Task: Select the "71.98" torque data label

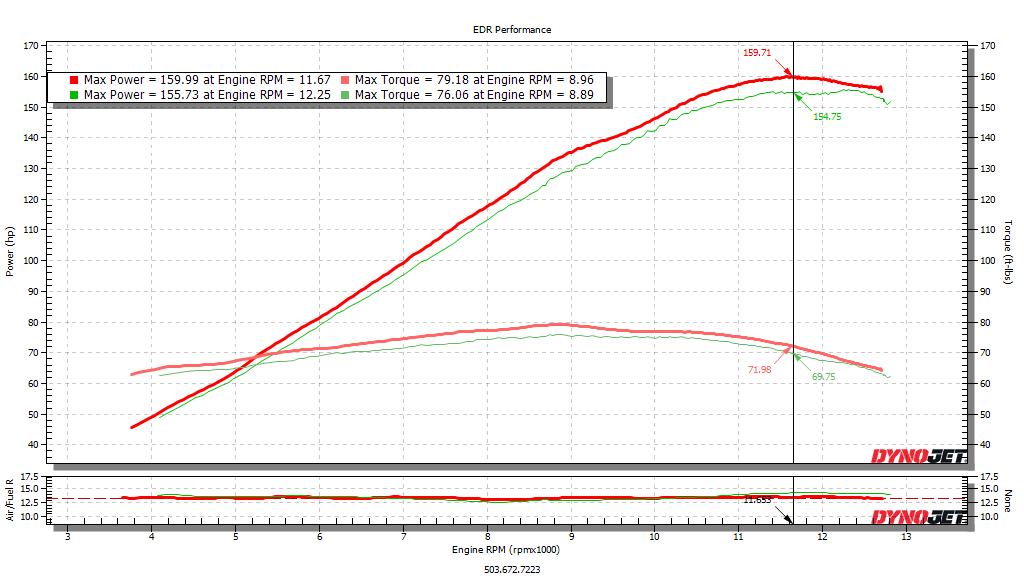Action: point(760,370)
